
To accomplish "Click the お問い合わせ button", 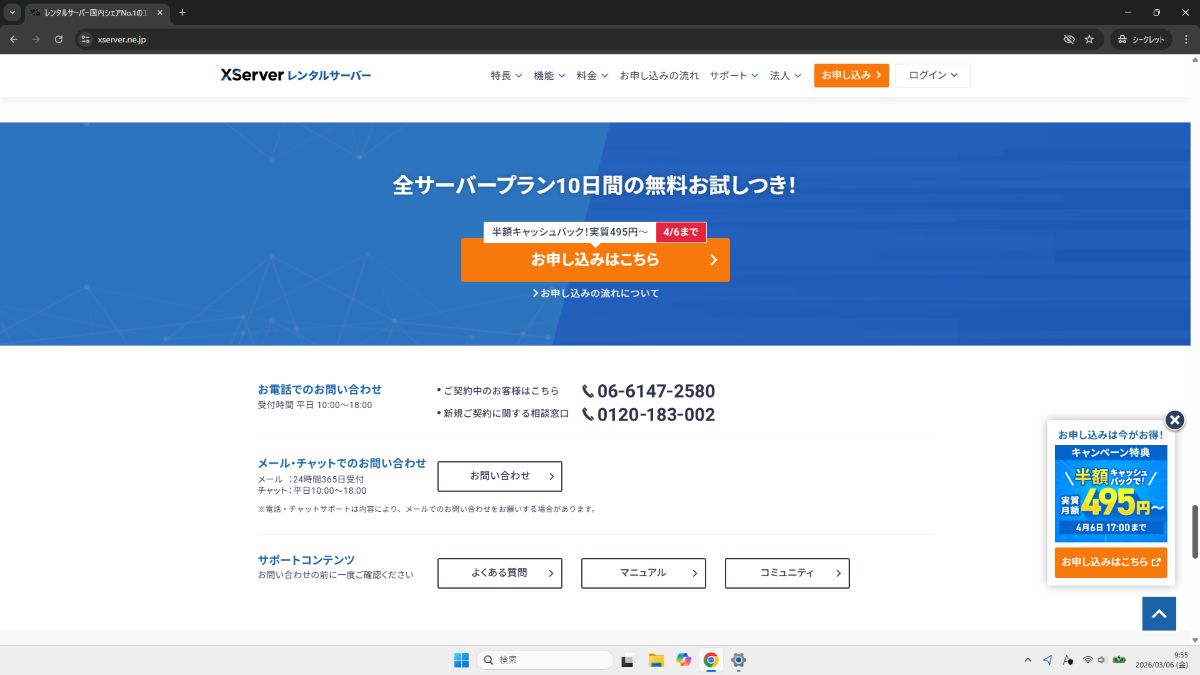I will coord(499,476).
